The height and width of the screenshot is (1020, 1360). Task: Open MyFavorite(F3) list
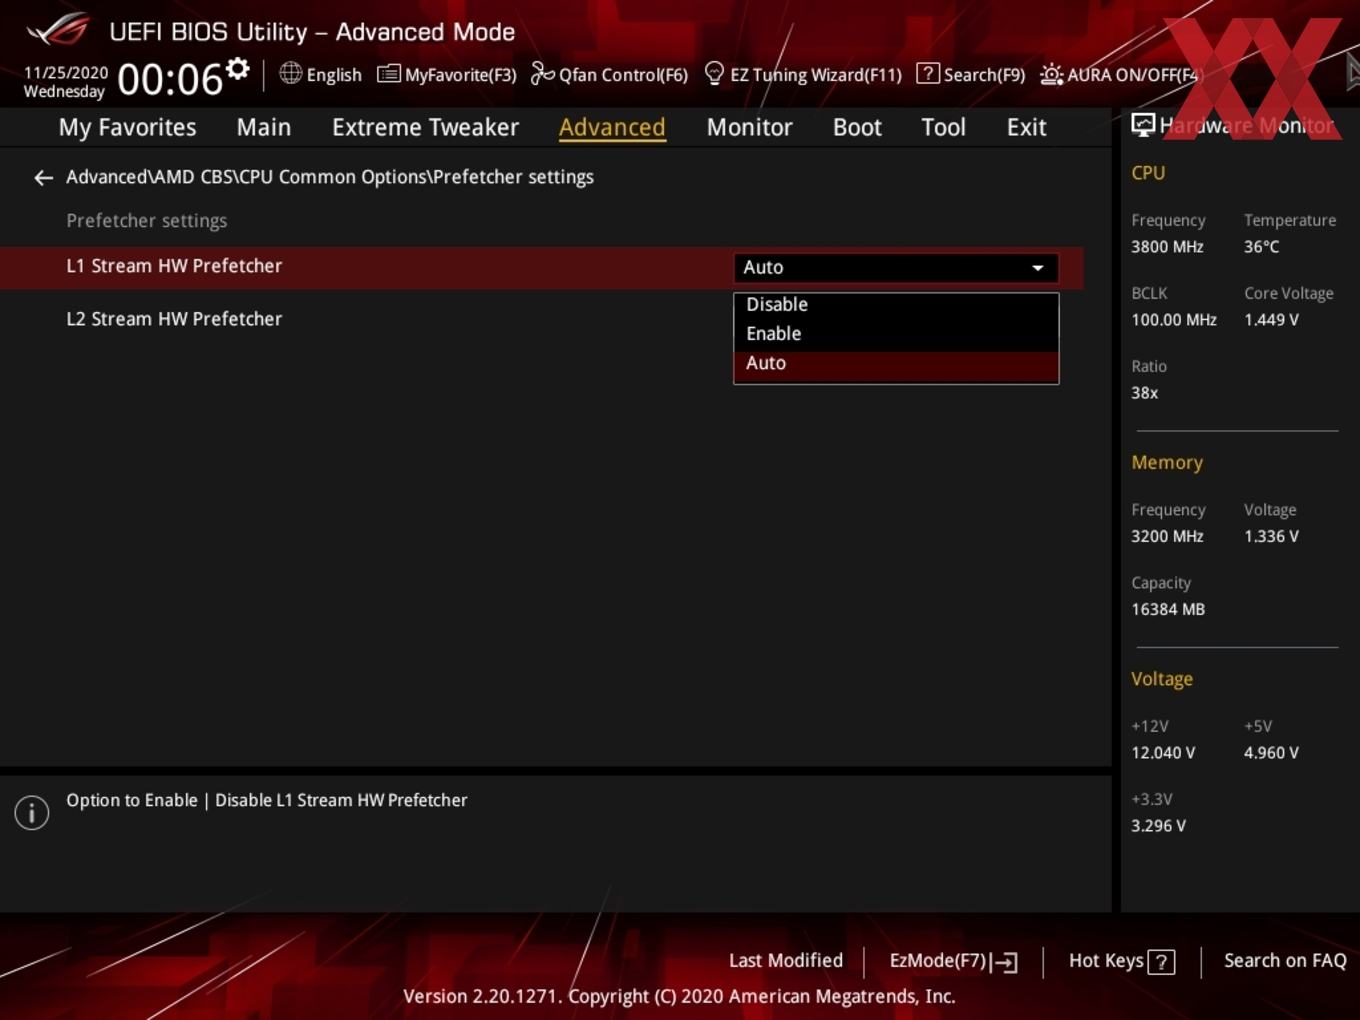point(446,74)
